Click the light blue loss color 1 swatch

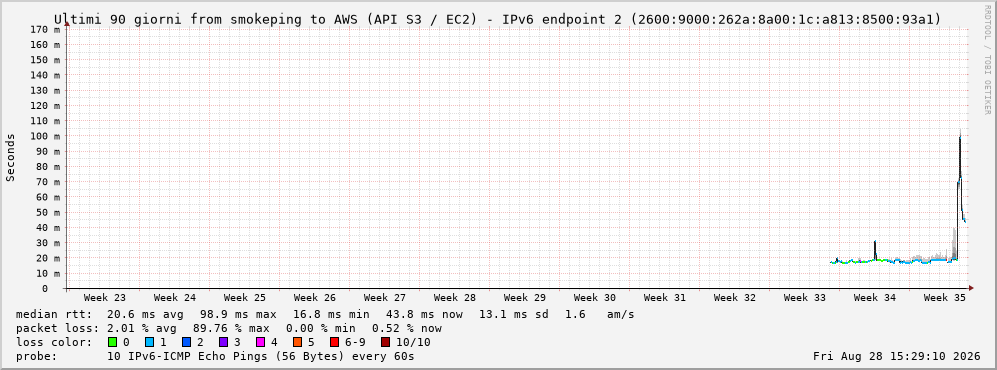pyautogui.click(x=149, y=342)
